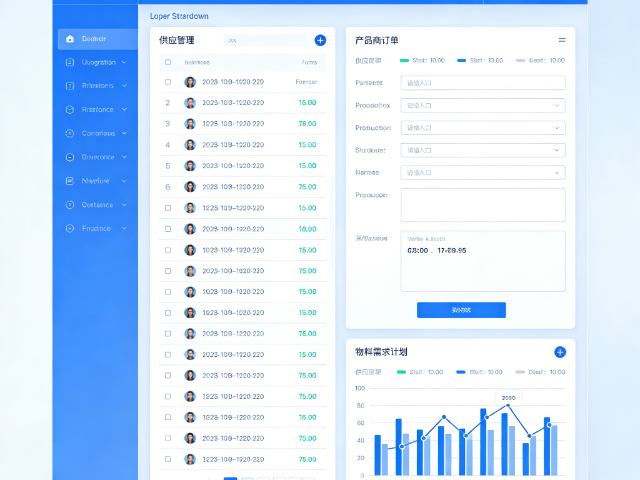This screenshot has height=480, width=640.
Task: Click the blue Start legend swatch in 产品商订单
Action: click(x=462, y=60)
